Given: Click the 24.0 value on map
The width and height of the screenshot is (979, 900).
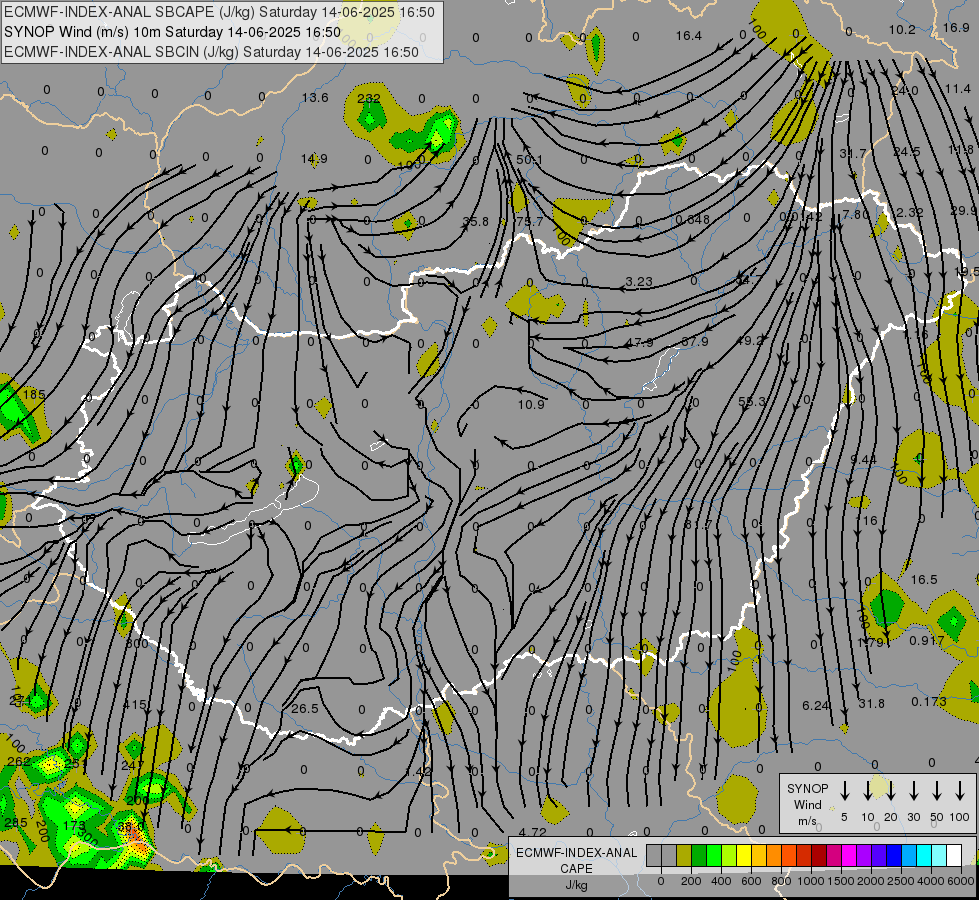Looking at the screenshot, I should click(x=905, y=91).
